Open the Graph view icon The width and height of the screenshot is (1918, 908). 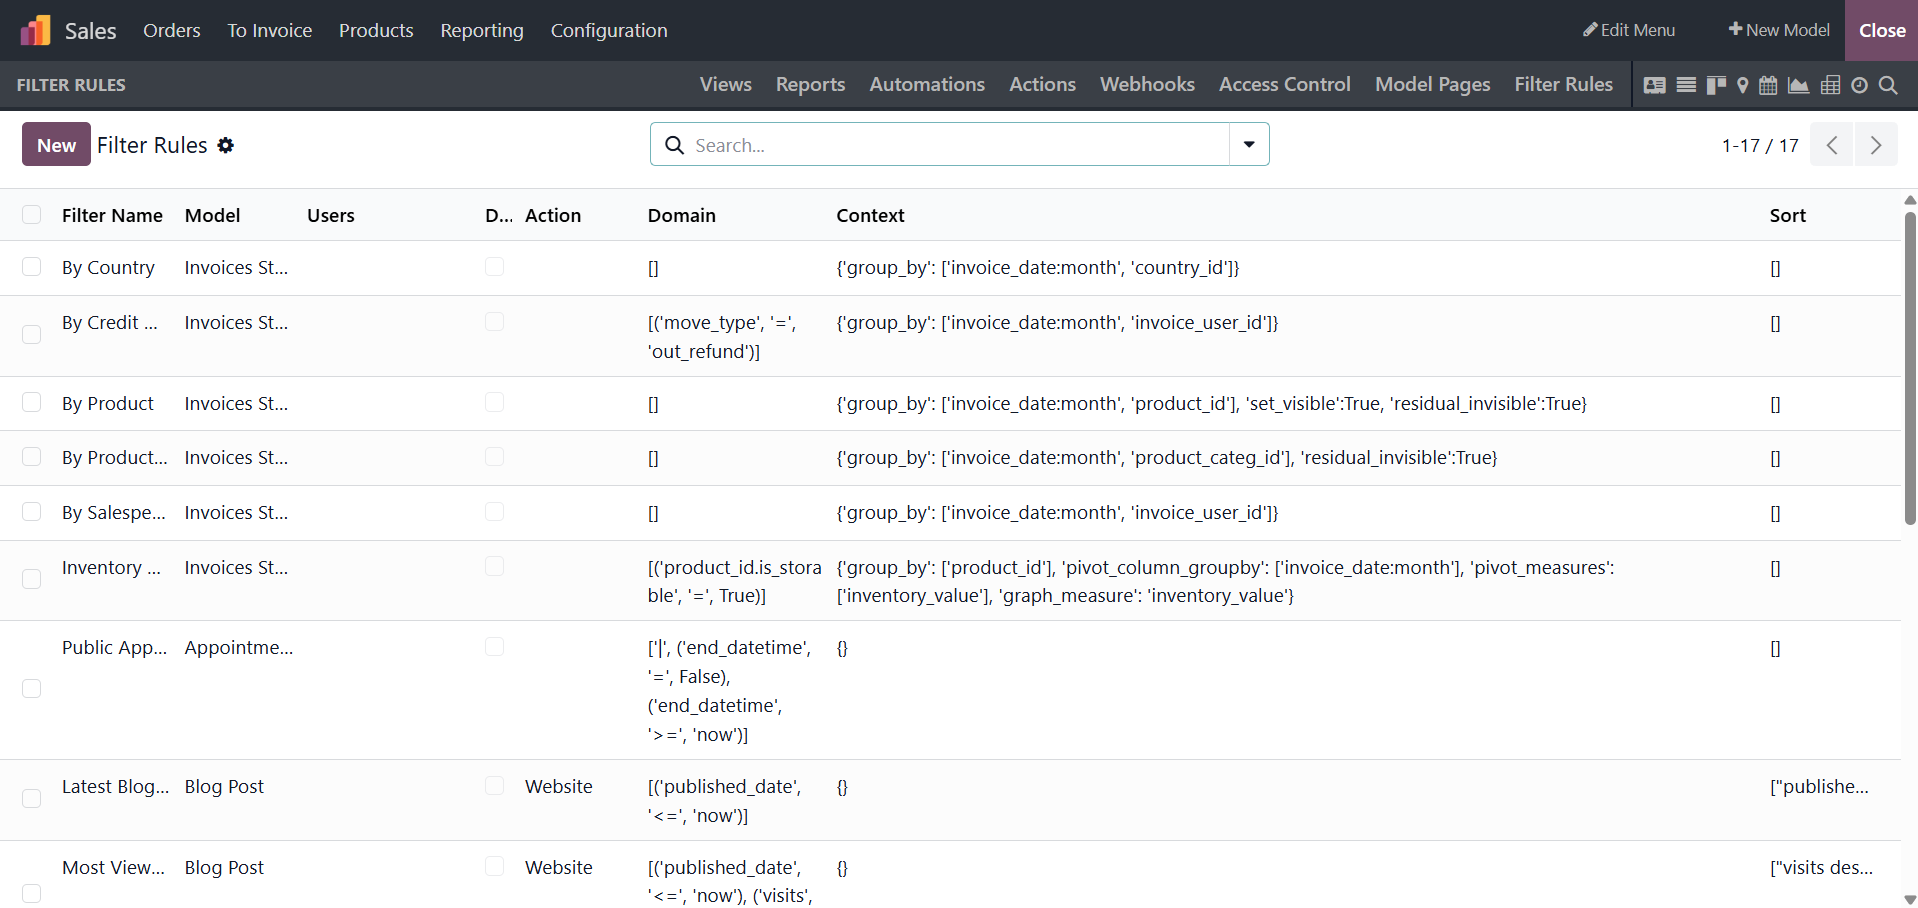[1798, 85]
